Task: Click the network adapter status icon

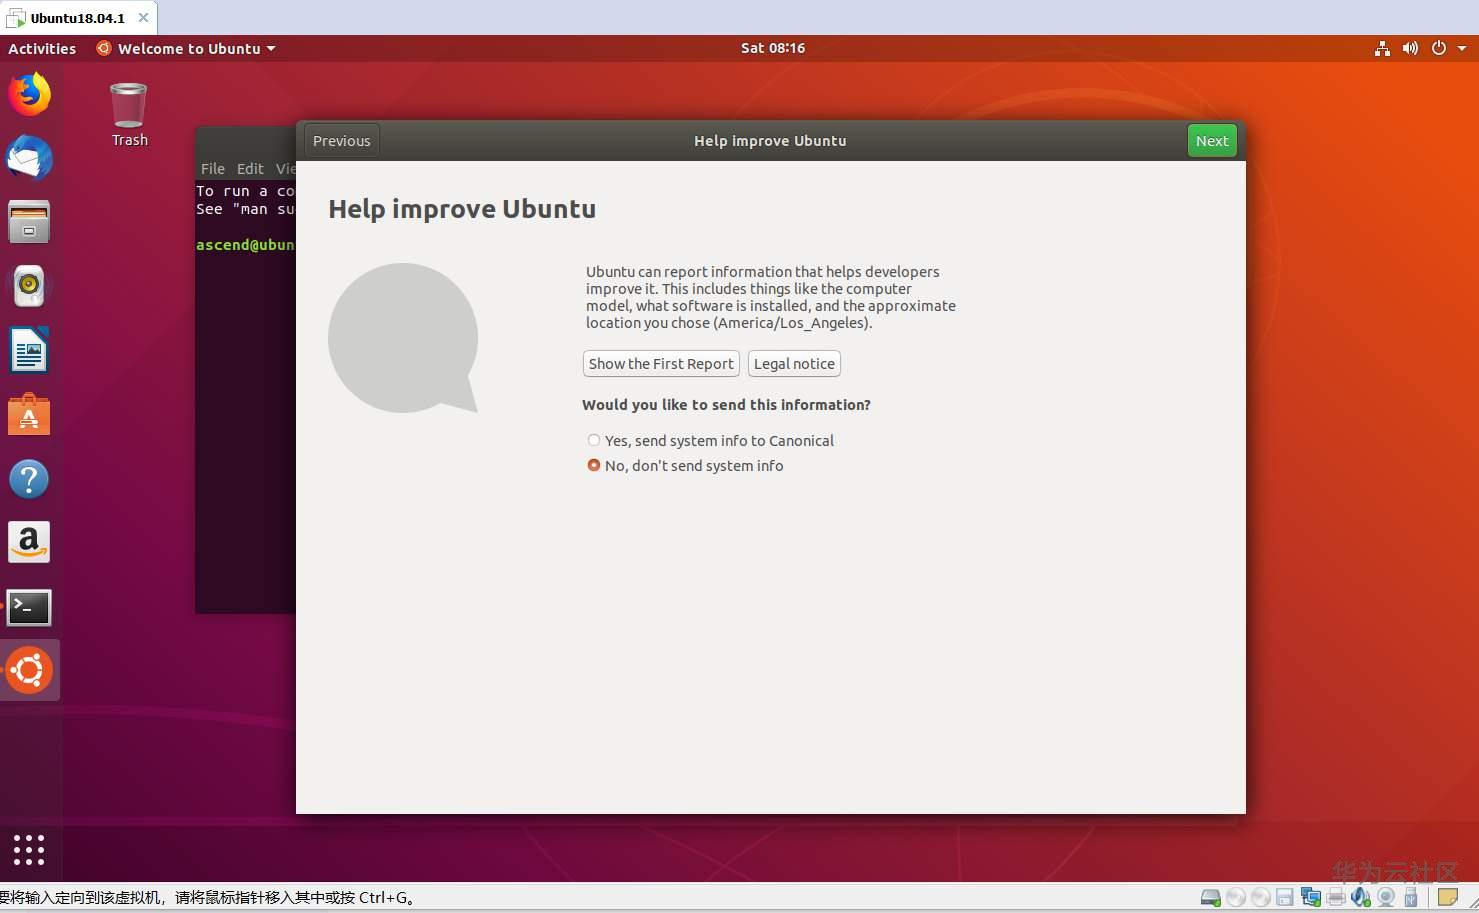Action: click(x=1311, y=898)
